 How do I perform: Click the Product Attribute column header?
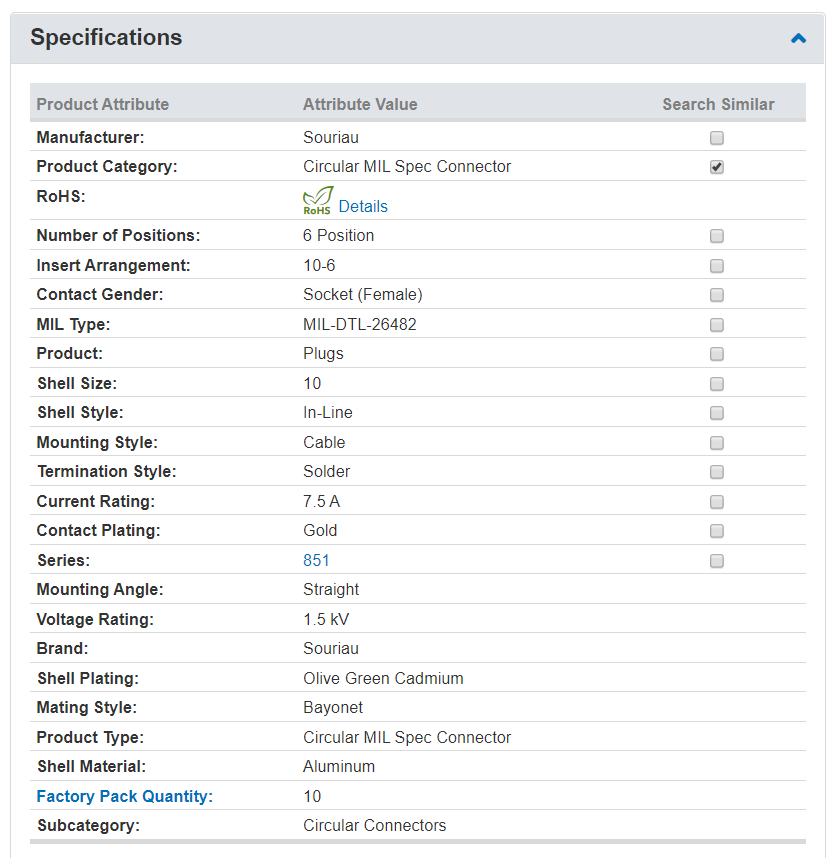[102, 104]
